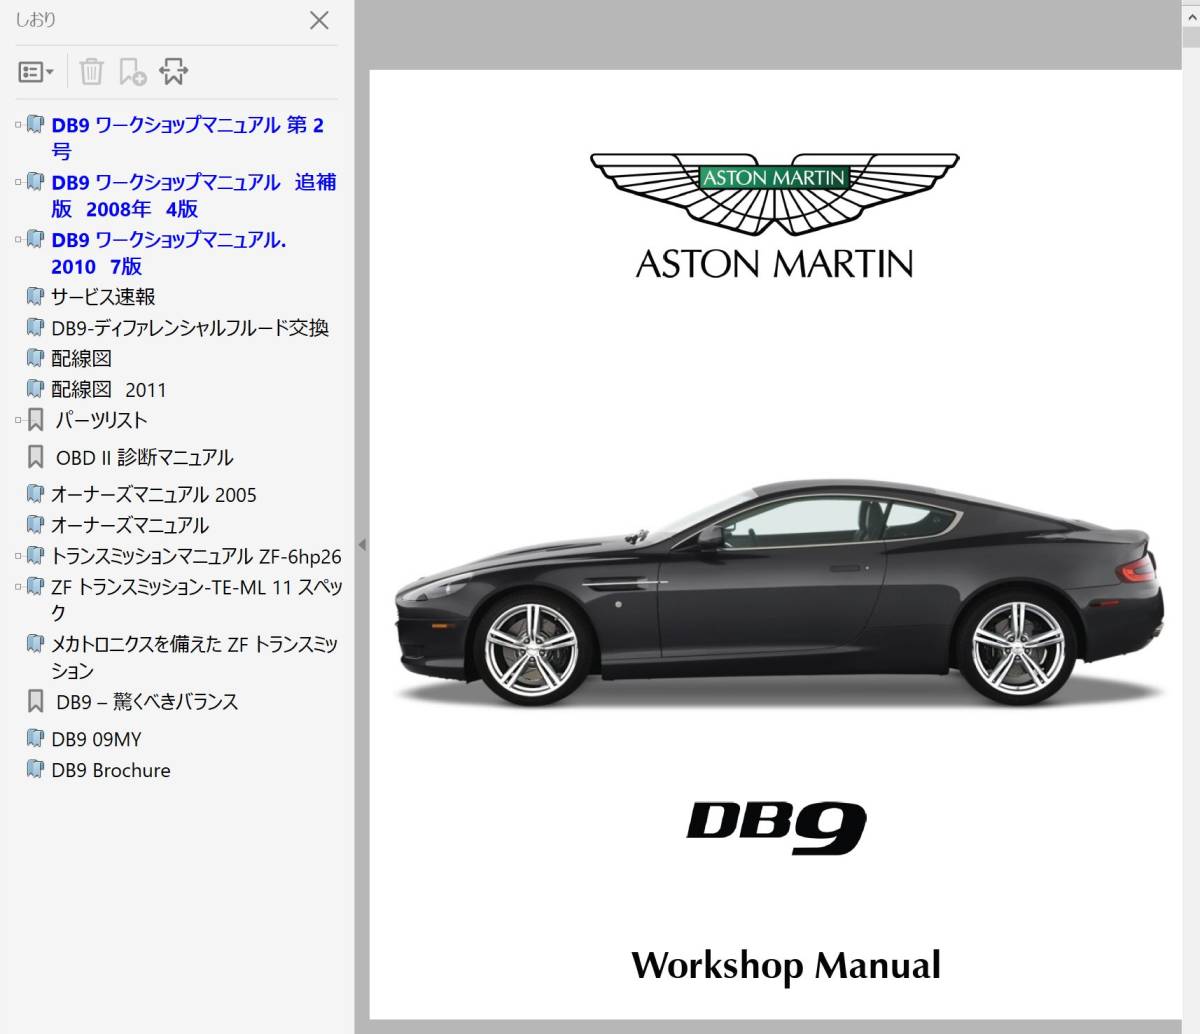Expand トランスミッションマニュアル ZF-6hp26 bookmark

18,556
